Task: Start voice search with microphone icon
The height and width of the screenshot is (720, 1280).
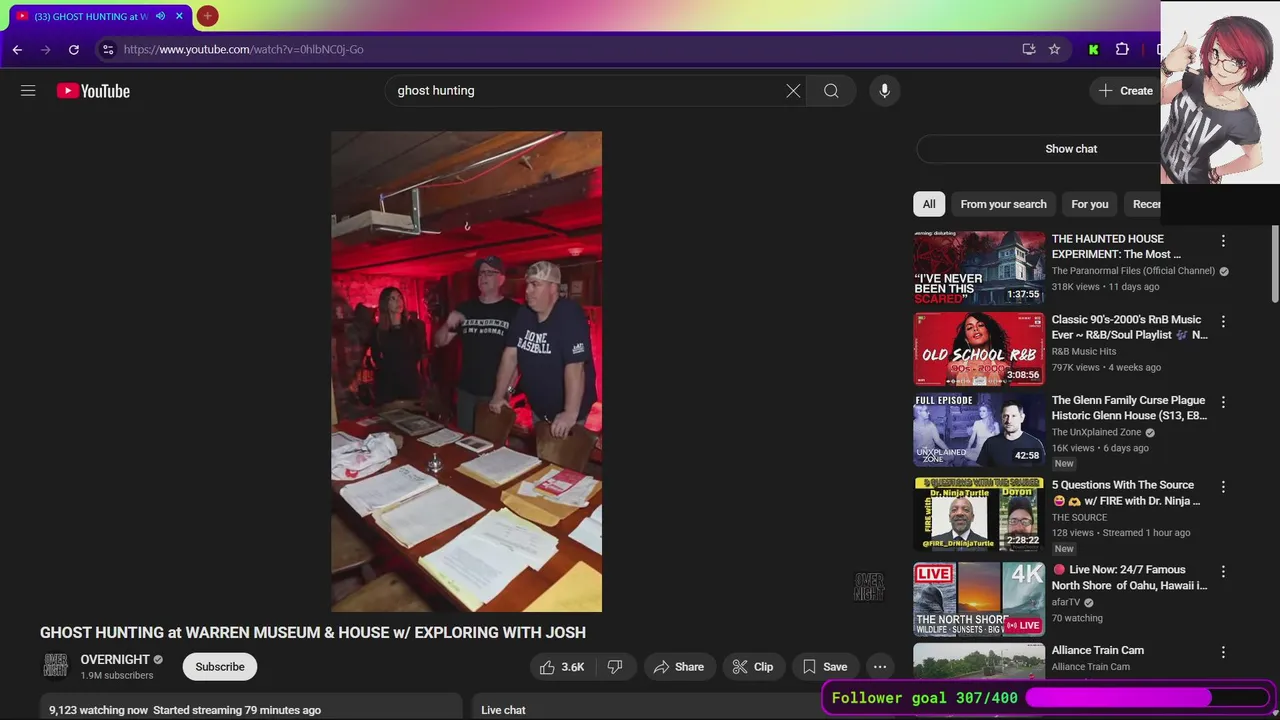Action: click(x=884, y=91)
